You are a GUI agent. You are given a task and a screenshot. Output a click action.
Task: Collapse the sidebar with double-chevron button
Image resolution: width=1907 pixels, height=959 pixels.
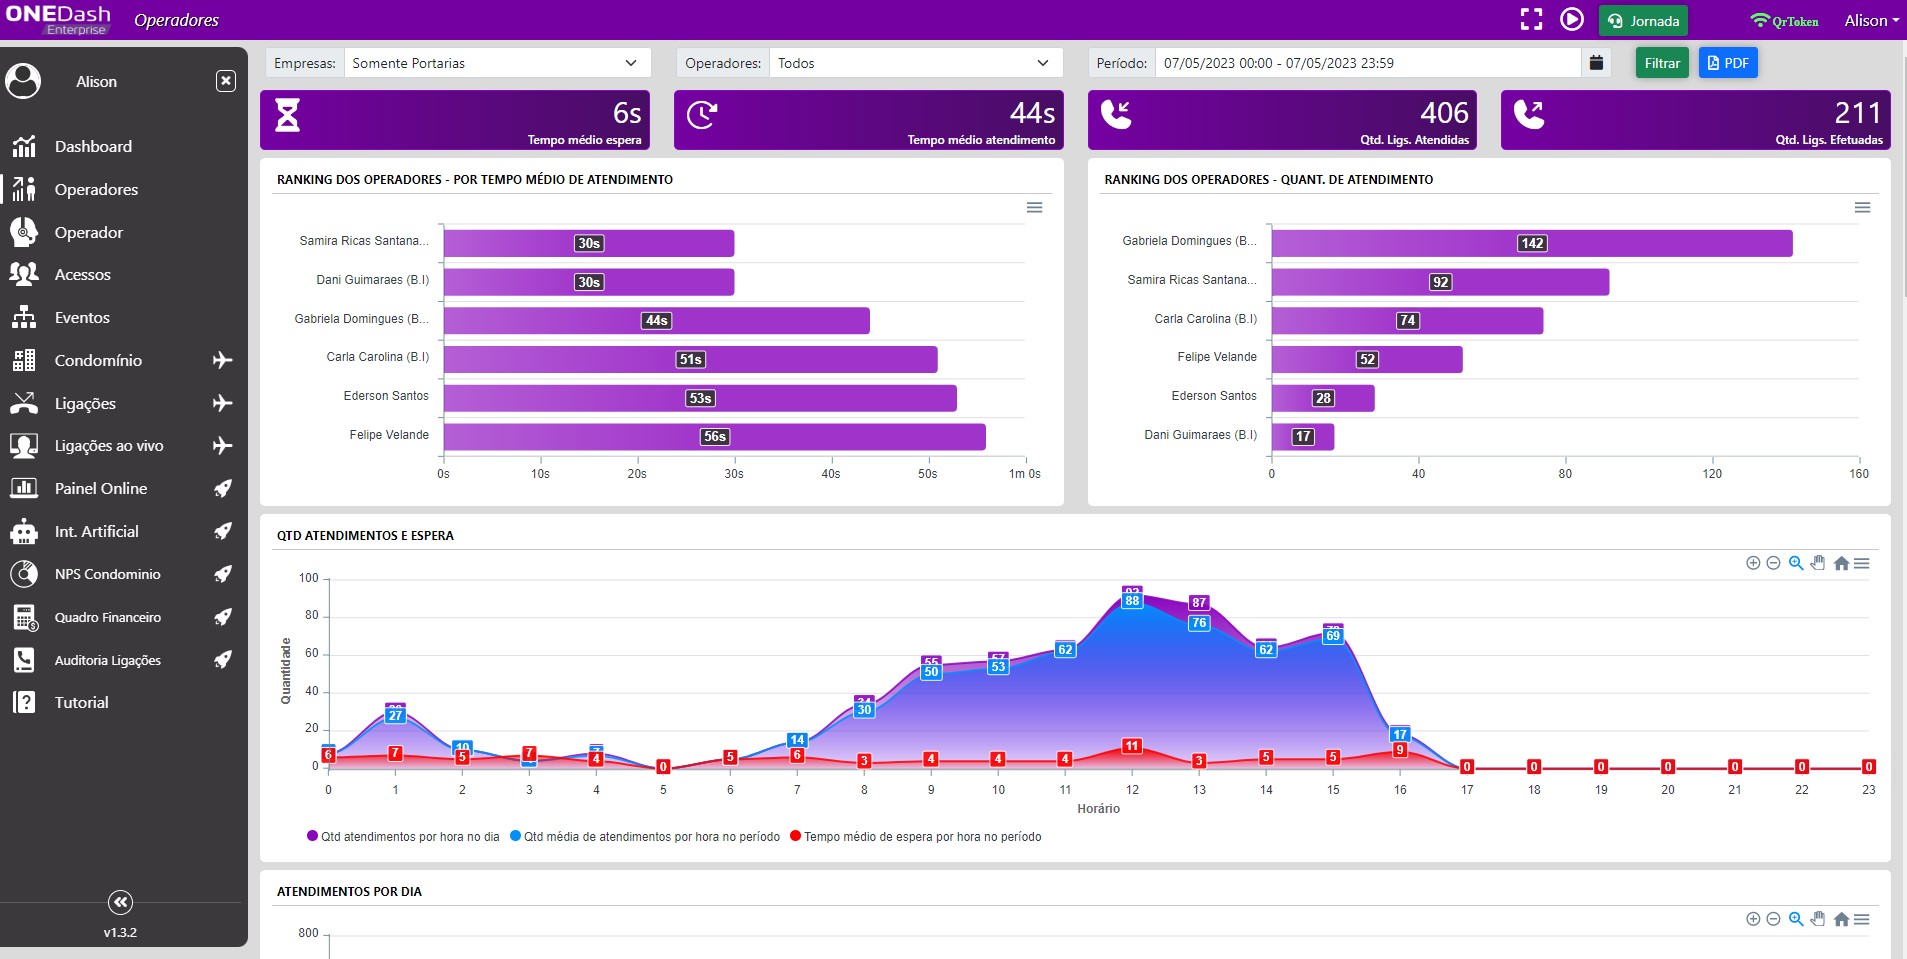120,903
